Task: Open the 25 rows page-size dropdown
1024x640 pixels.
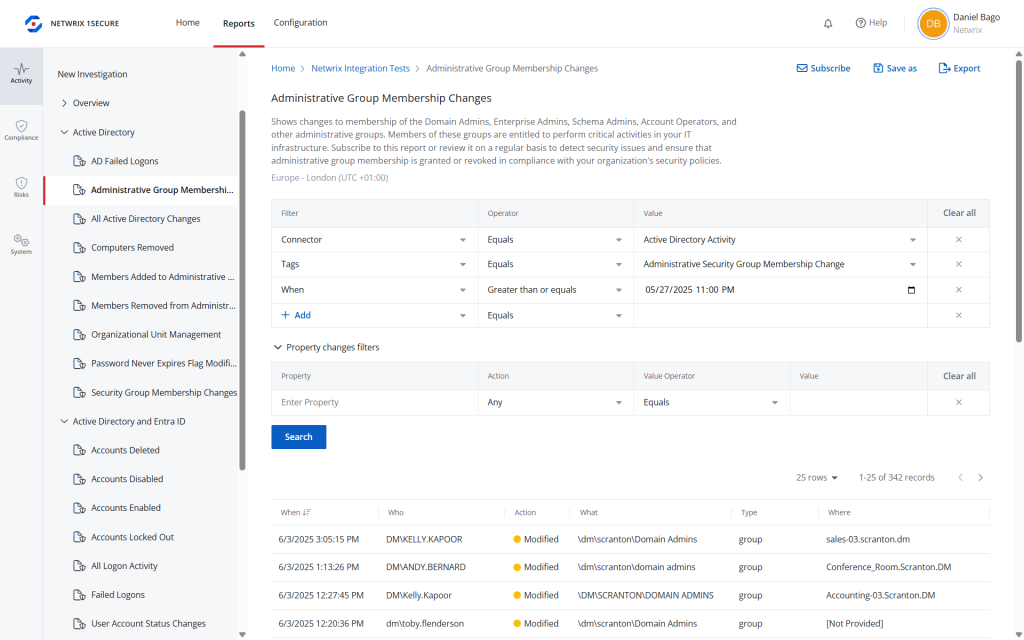Action: (x=817, y=478)
